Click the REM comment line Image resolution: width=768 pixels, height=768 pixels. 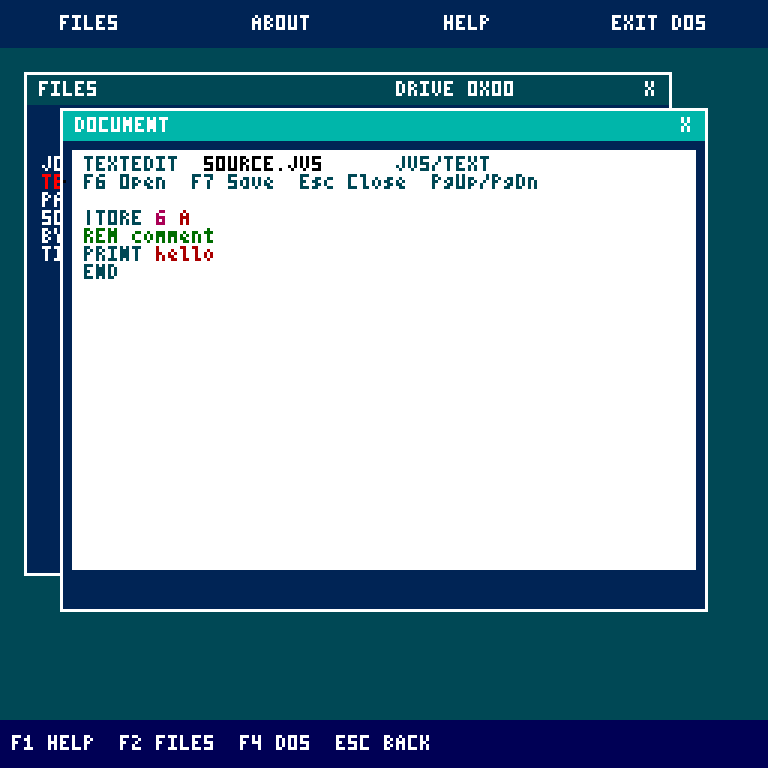(x=148, y=236)
